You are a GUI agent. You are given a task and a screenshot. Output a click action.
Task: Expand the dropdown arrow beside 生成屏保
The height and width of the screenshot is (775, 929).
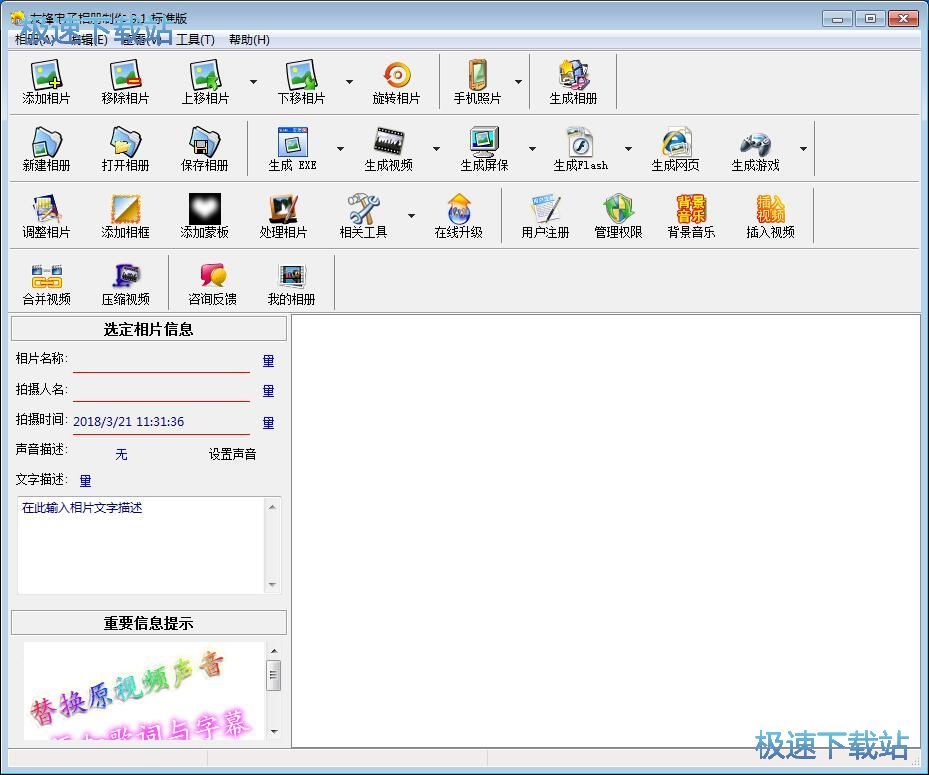tap(533, 149)
